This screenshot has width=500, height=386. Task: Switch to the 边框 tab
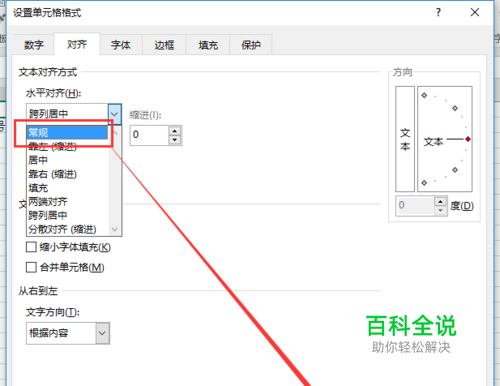tap(164, 45)
